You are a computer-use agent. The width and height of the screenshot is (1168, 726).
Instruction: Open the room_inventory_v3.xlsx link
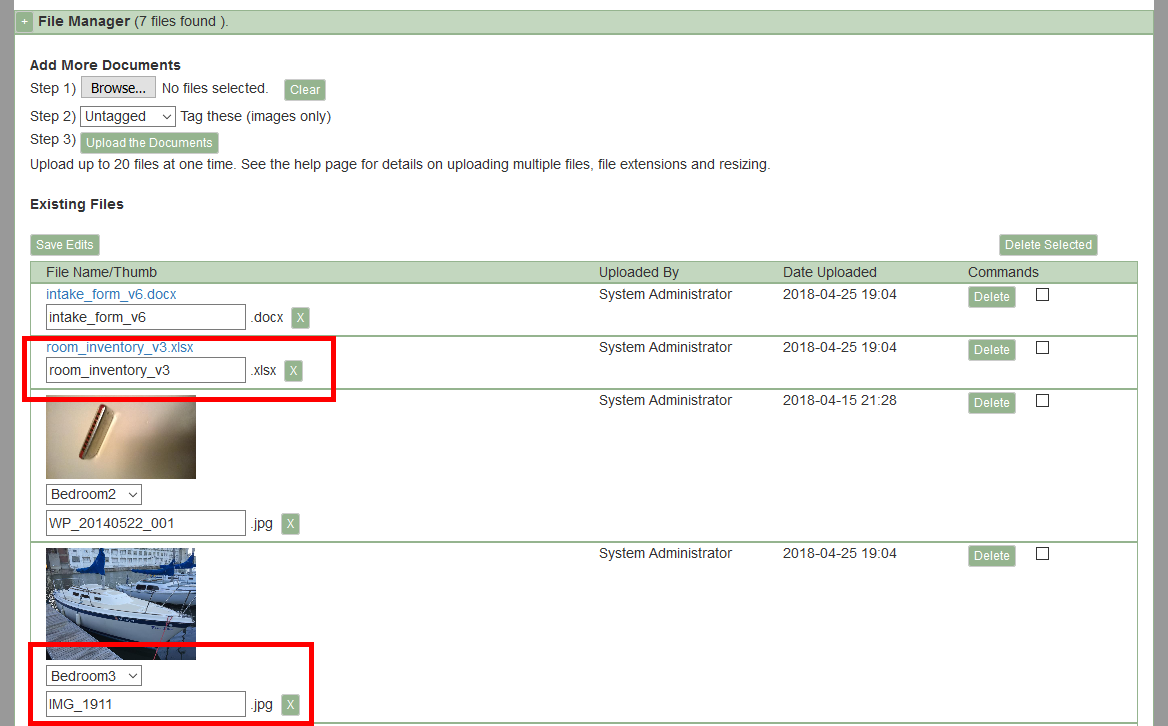[x=119, y=347]
